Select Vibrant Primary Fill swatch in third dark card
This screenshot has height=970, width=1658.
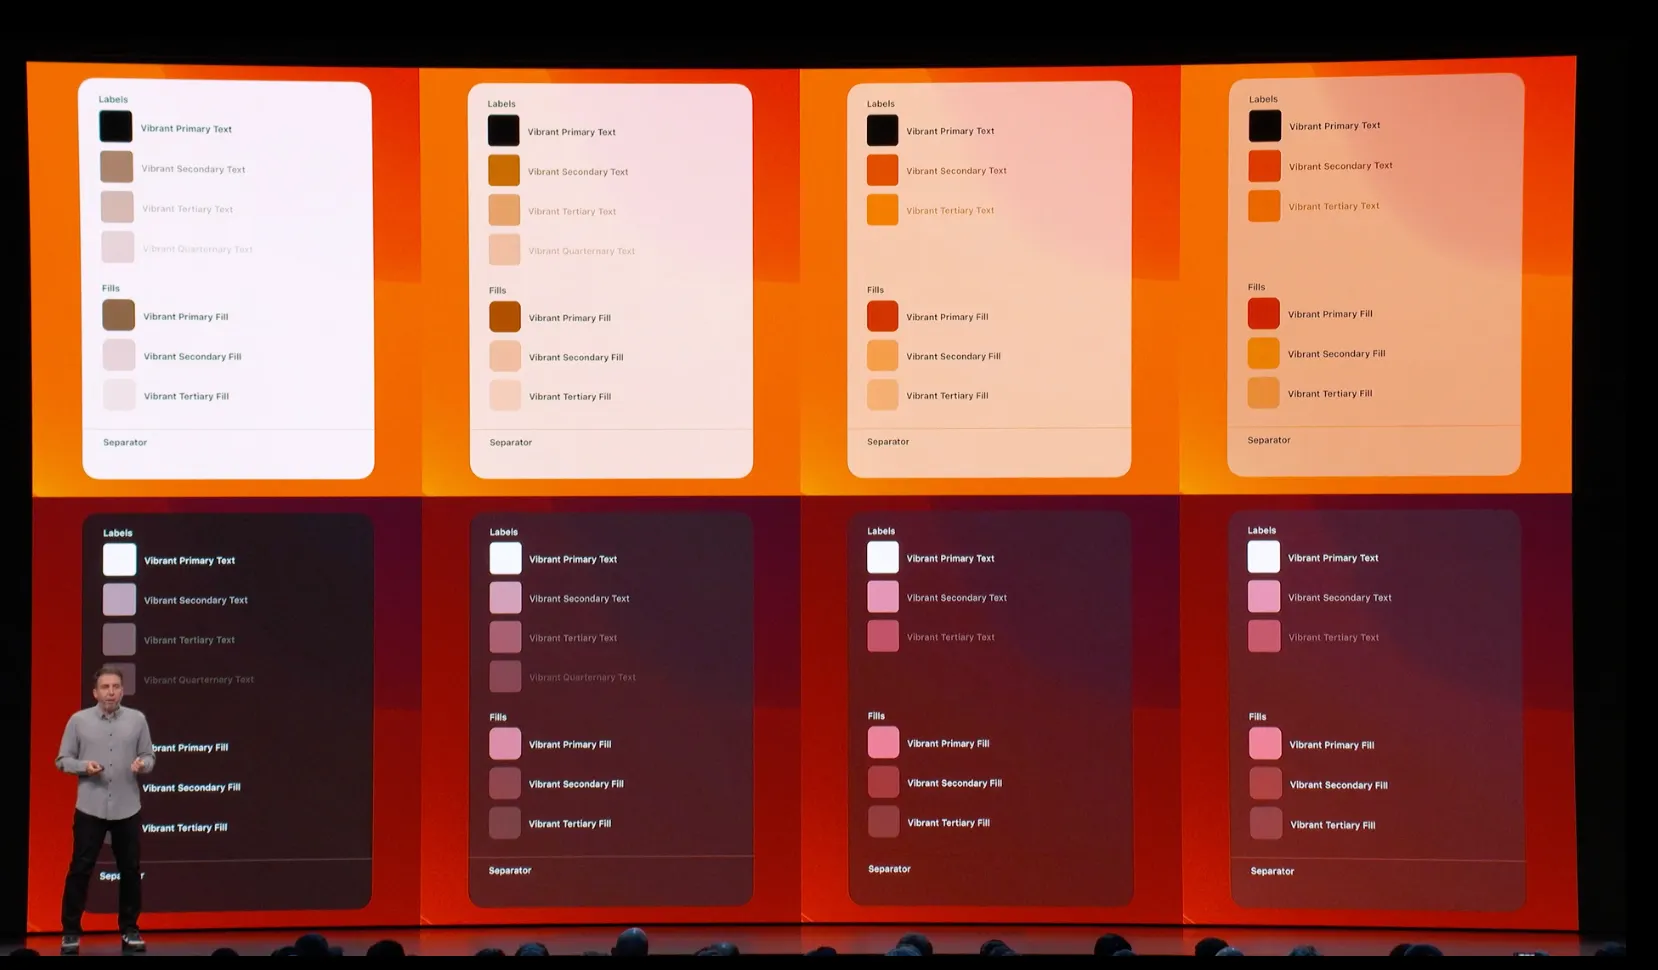(x=884, y=743)
